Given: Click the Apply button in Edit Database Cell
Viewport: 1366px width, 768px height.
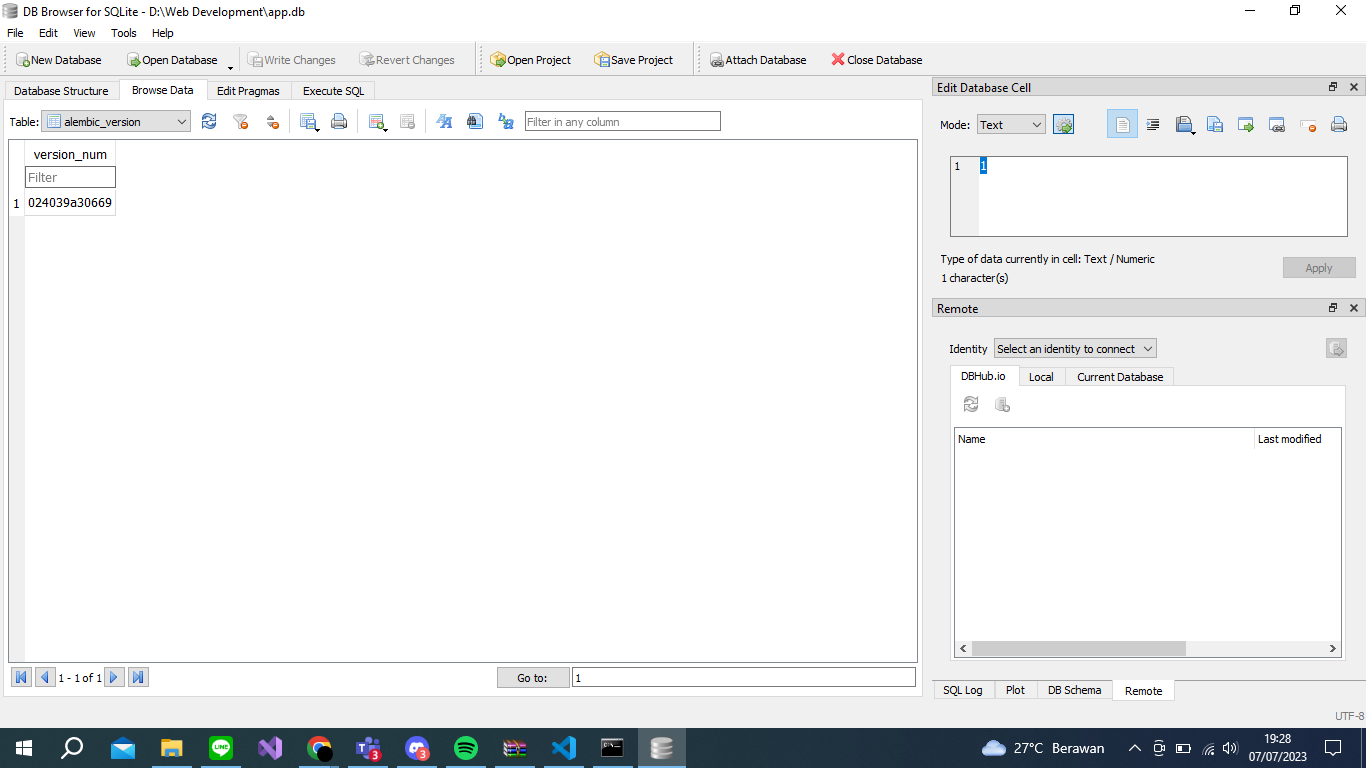Looking at the screenshot, I should pyautogui.click(x=1319, y=267).
